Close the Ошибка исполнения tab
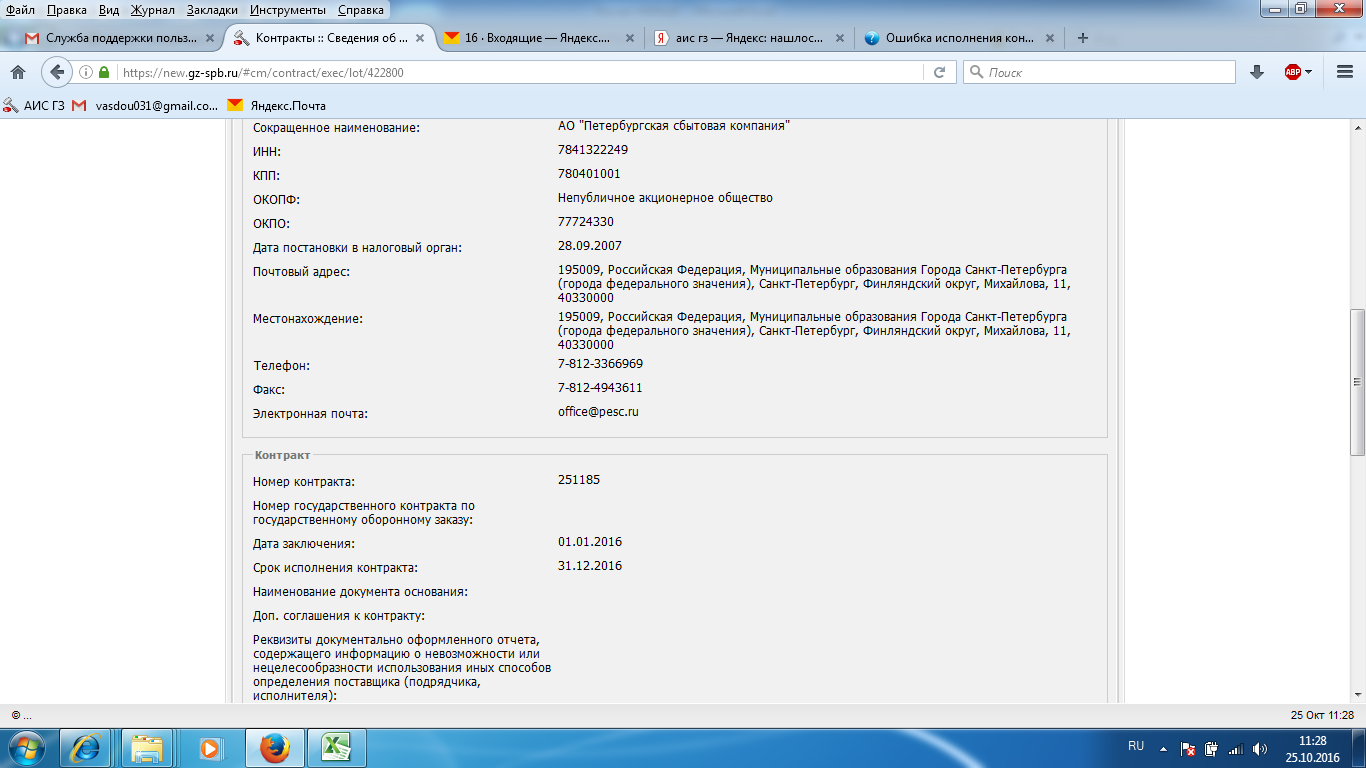This screenshot has width=1366, height=768. pos(1049,39)
